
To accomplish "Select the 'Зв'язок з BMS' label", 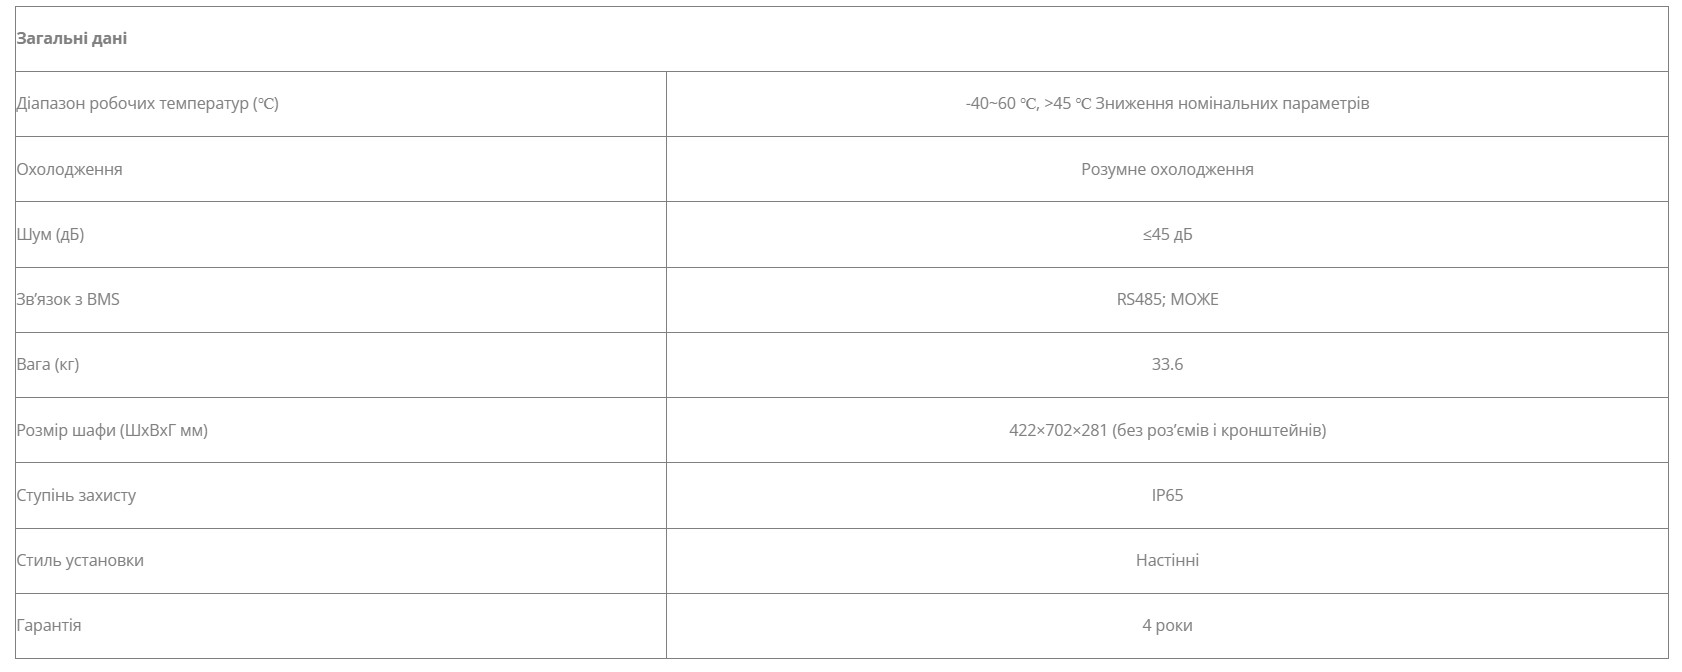I will 68,299.
